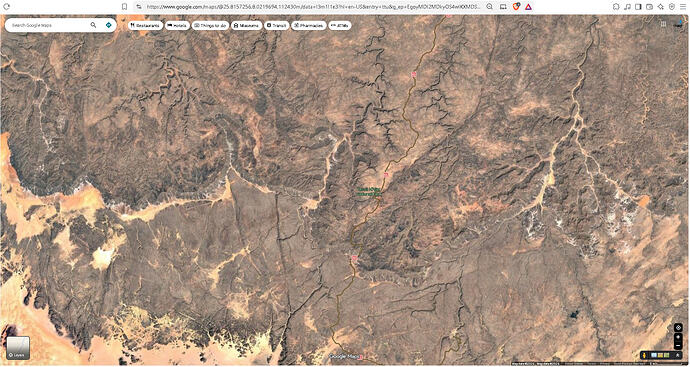Select the yellow Pegman Street View icon

point(644,355)
